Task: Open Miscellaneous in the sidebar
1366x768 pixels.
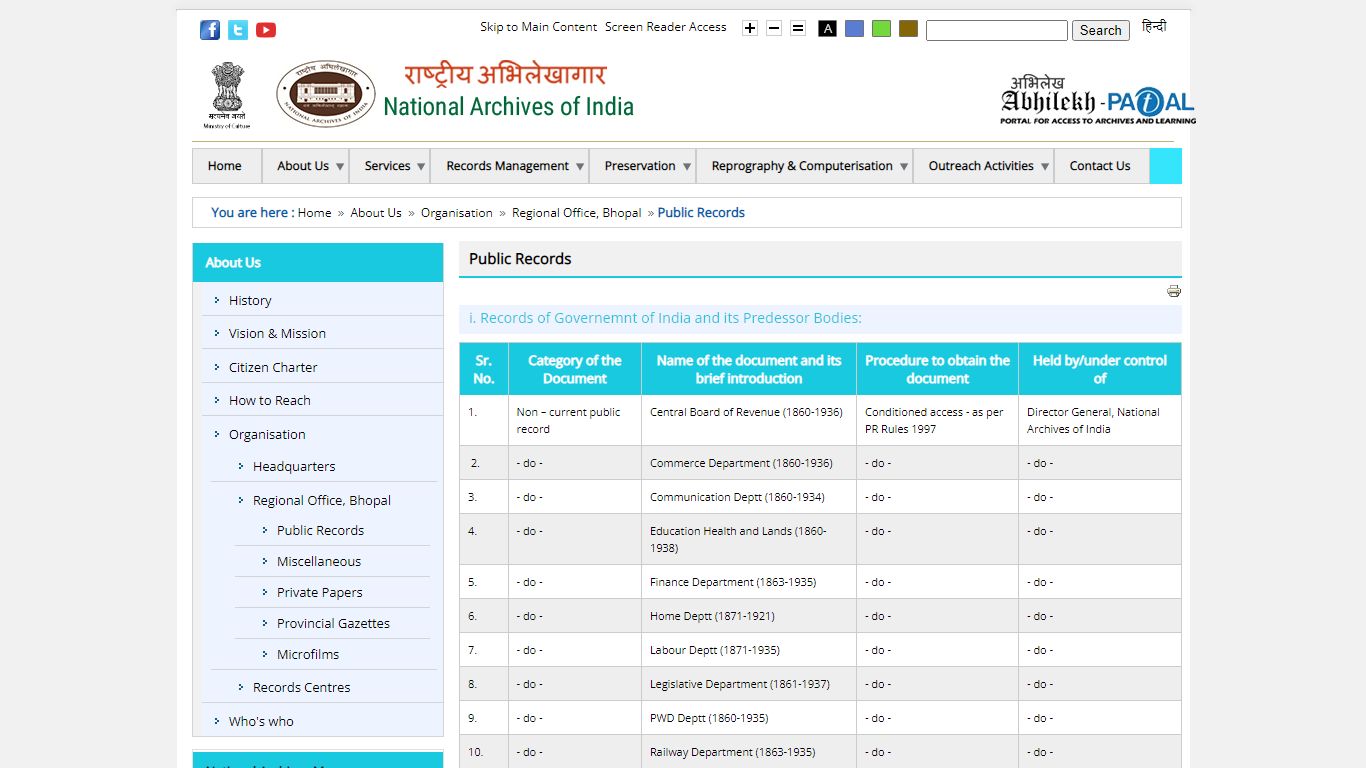Action: click(319, 561)
